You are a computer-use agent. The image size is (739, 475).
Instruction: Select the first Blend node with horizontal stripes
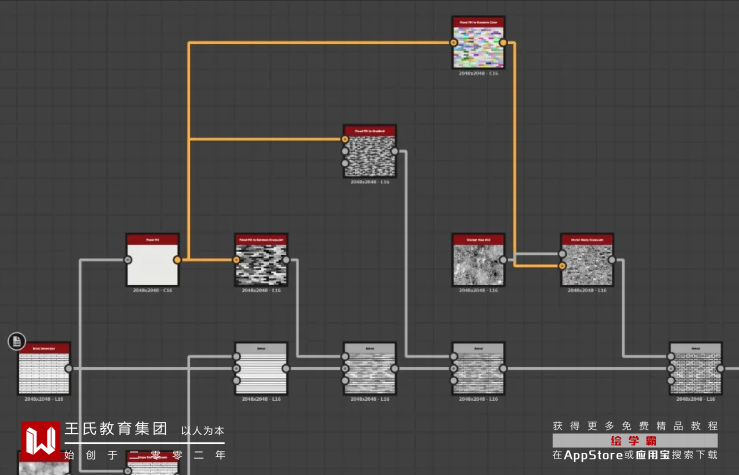(261, 369)
